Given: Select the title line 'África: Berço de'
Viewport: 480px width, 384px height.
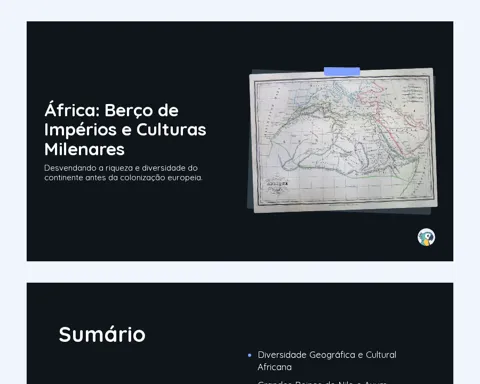Looking at the screenshot, I should point(111,110).
